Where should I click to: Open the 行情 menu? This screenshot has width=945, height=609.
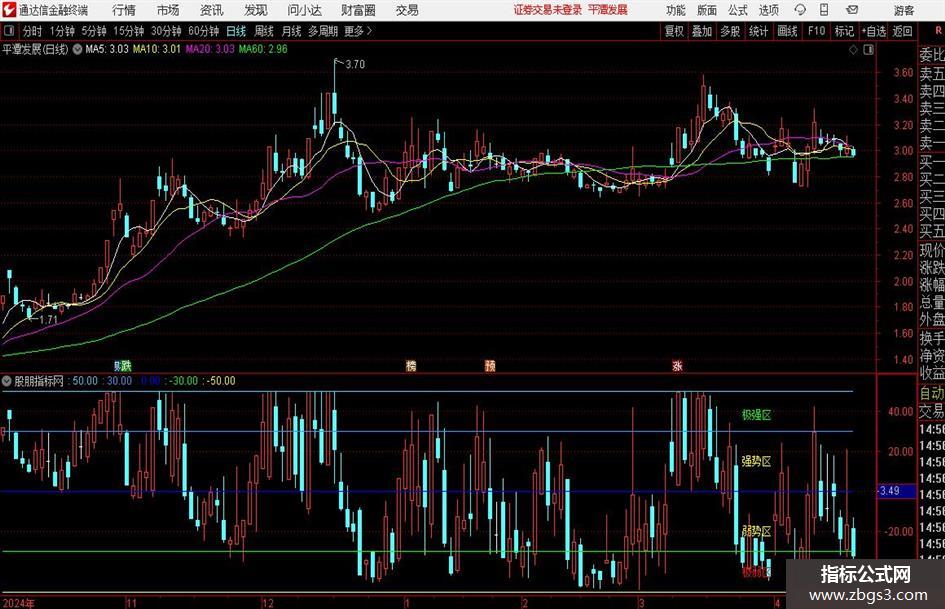[124, 10]
